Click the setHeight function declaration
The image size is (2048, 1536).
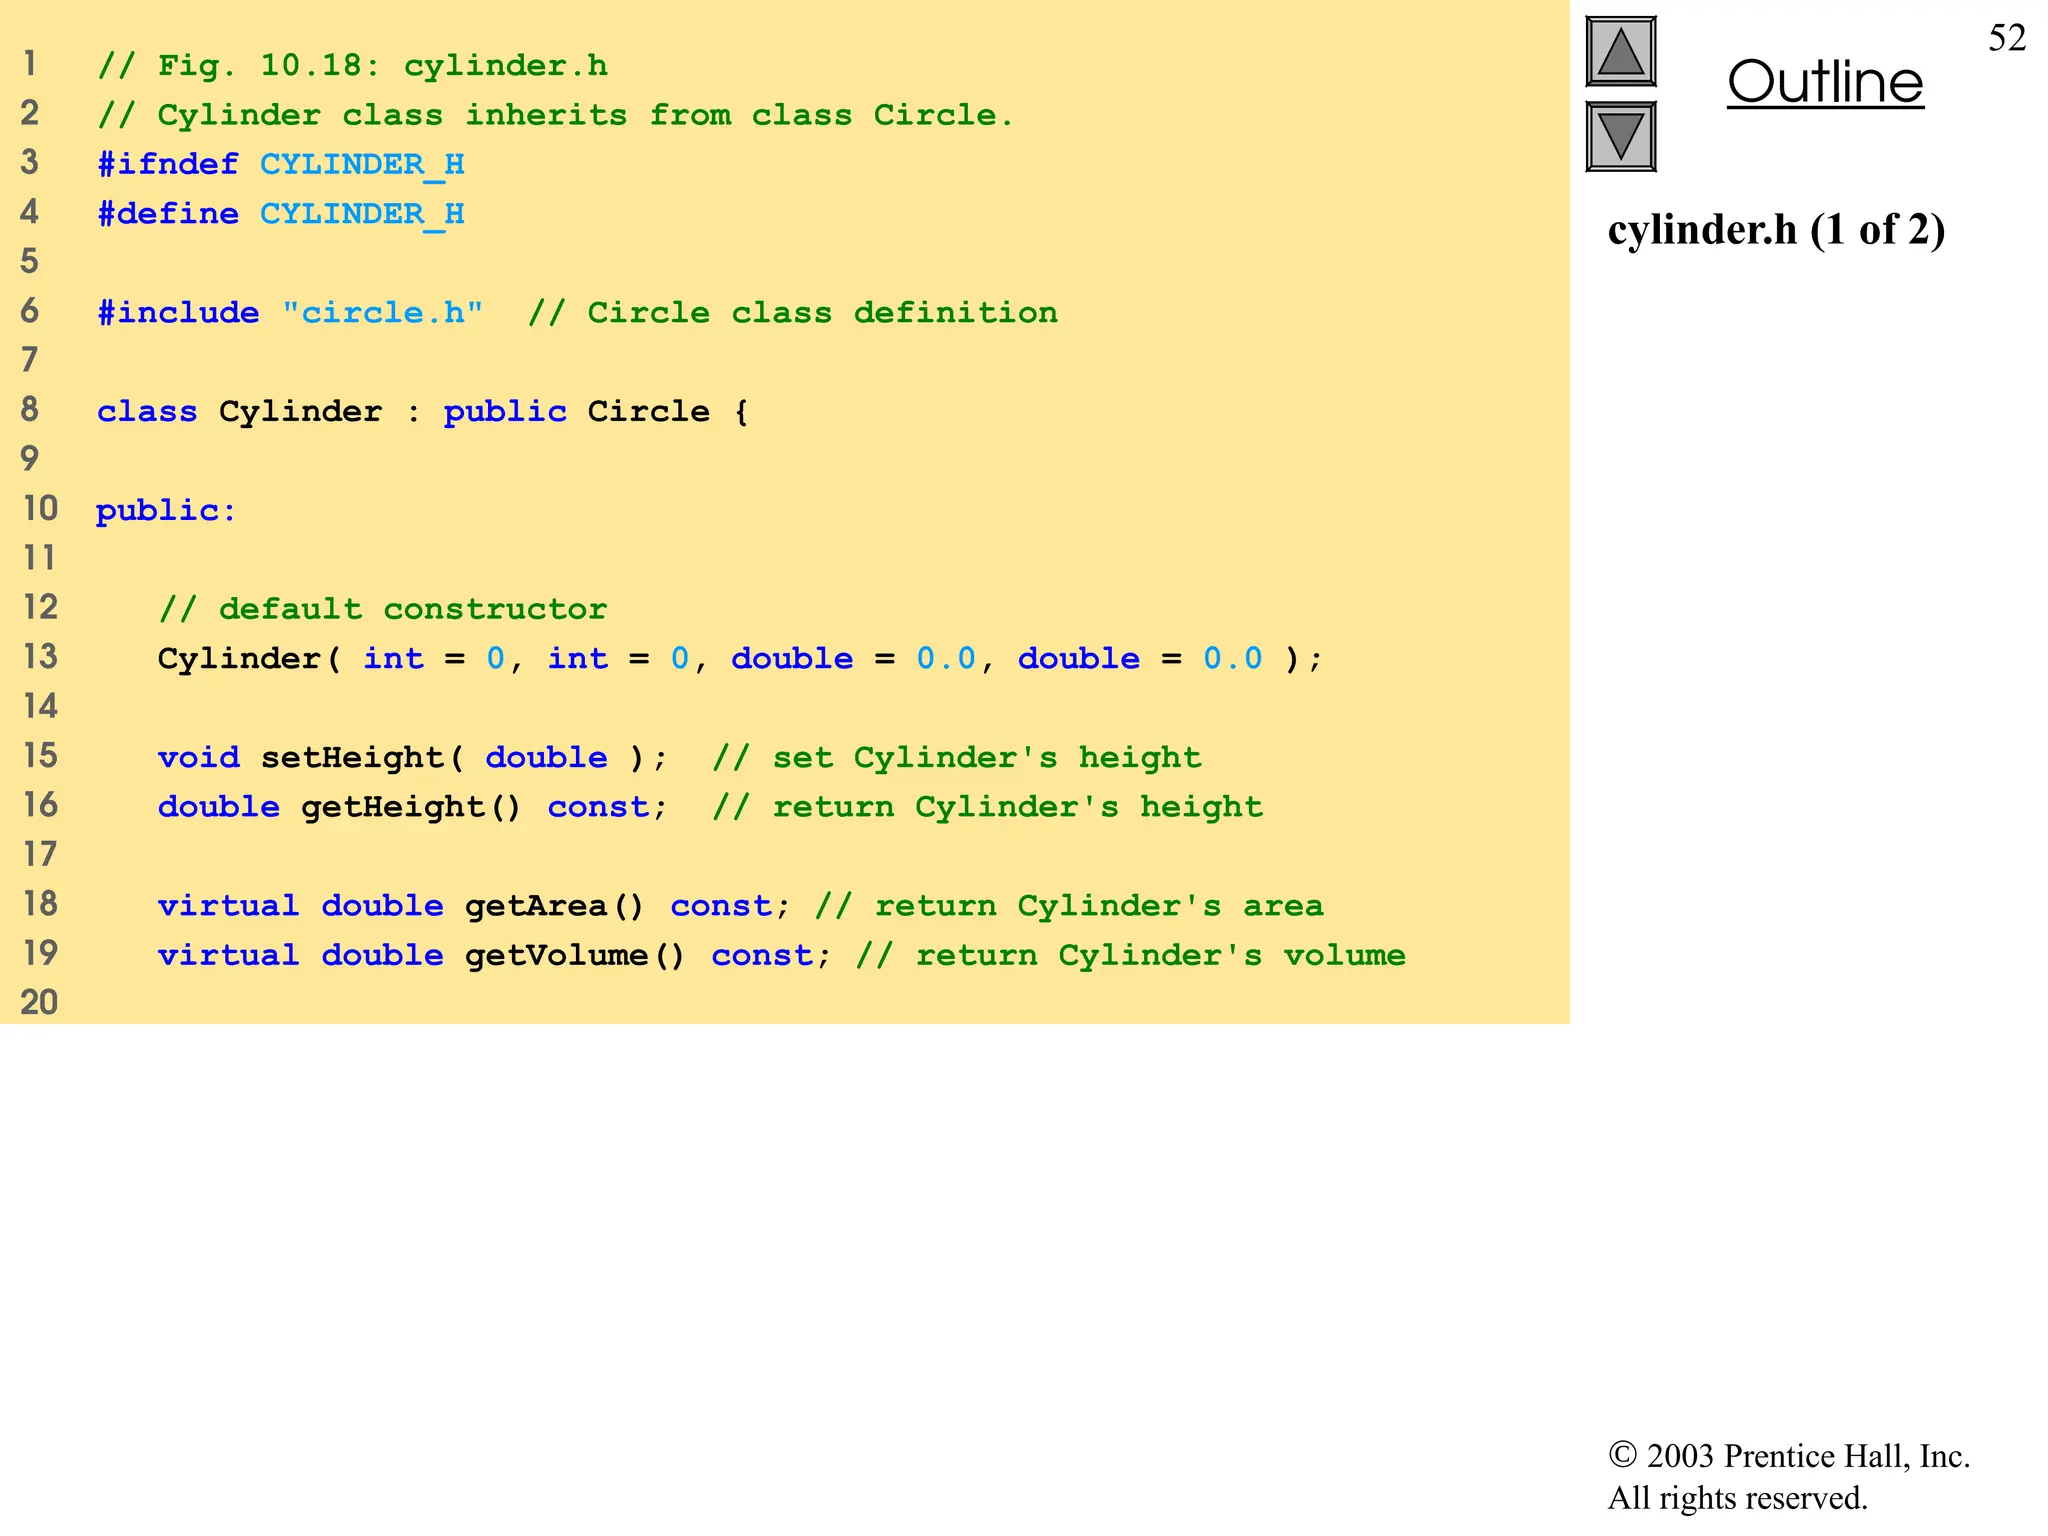click(x=410, y=758)
